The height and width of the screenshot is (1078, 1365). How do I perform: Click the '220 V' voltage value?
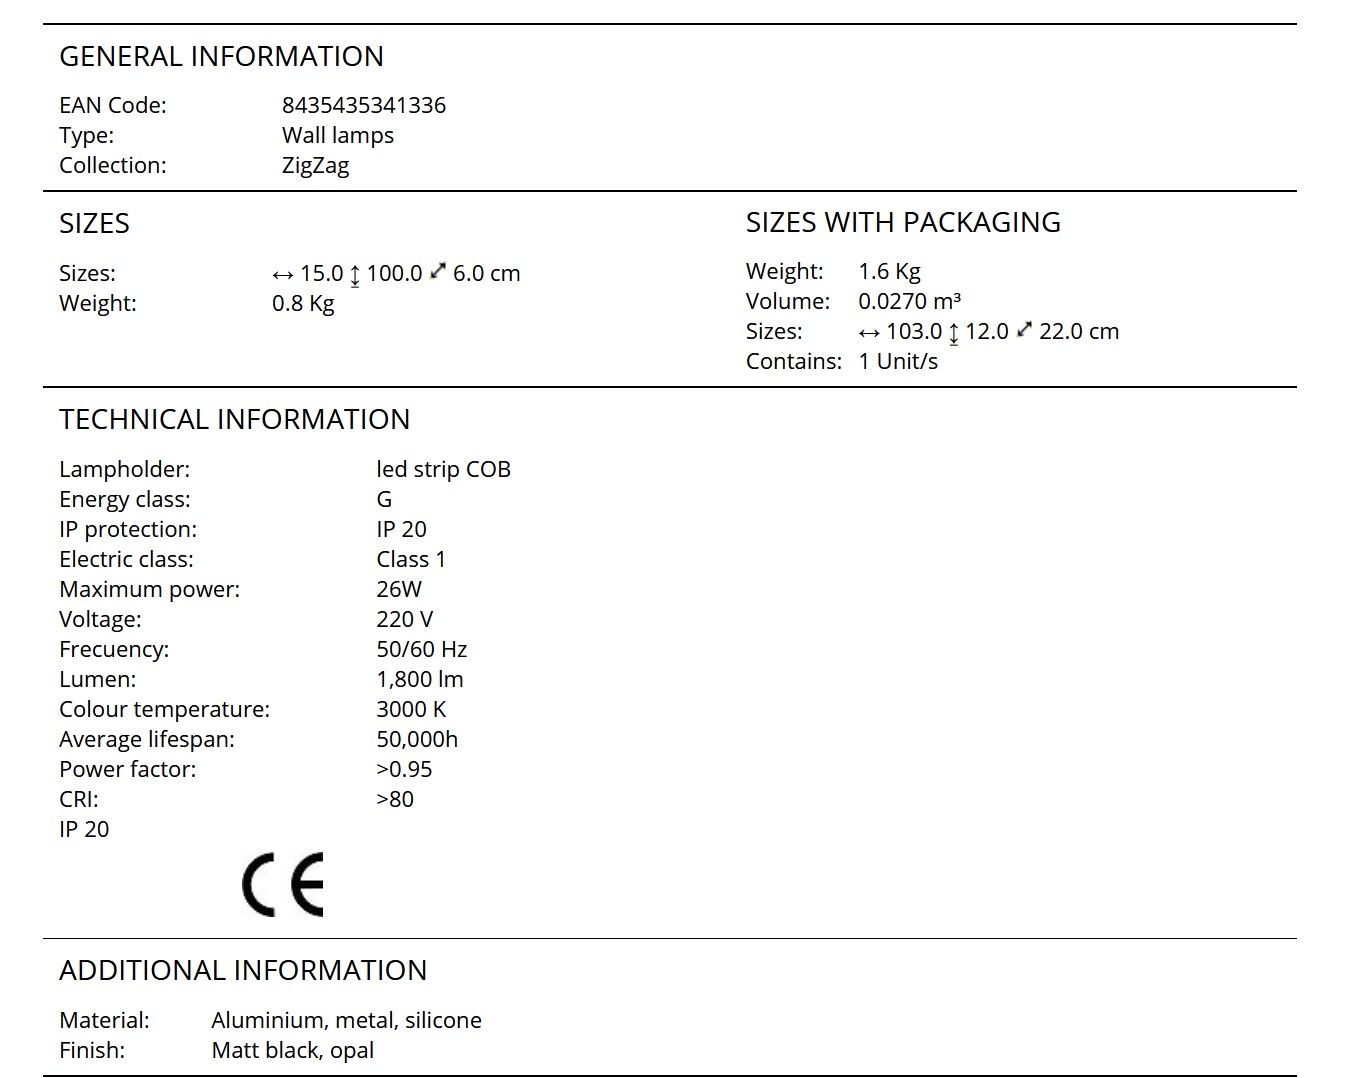405,619
